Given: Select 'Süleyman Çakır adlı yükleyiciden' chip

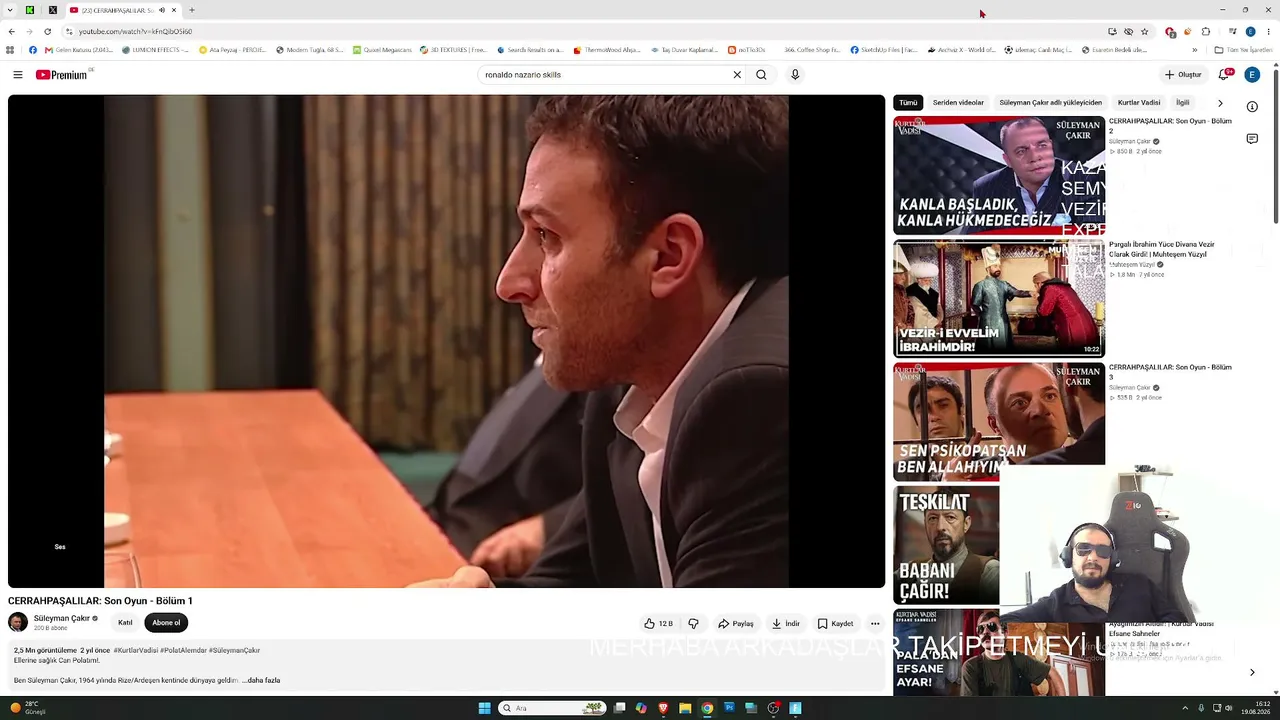Looking at the screenshot, I should coord(1050,103).
